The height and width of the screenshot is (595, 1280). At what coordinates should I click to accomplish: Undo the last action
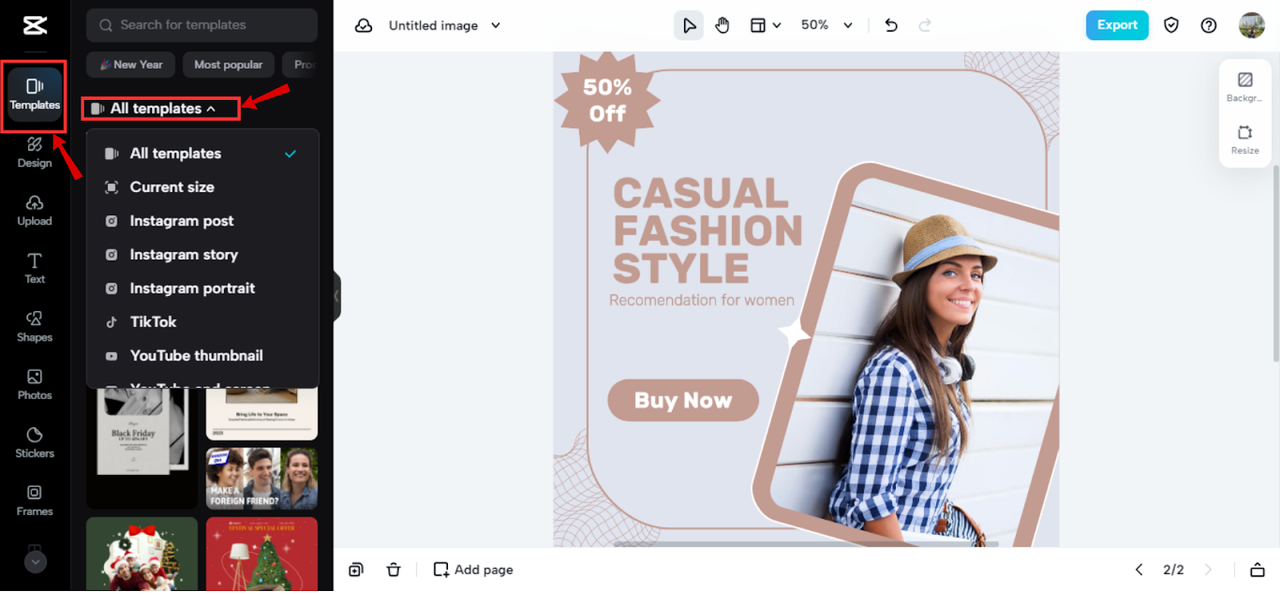point(891,26)
